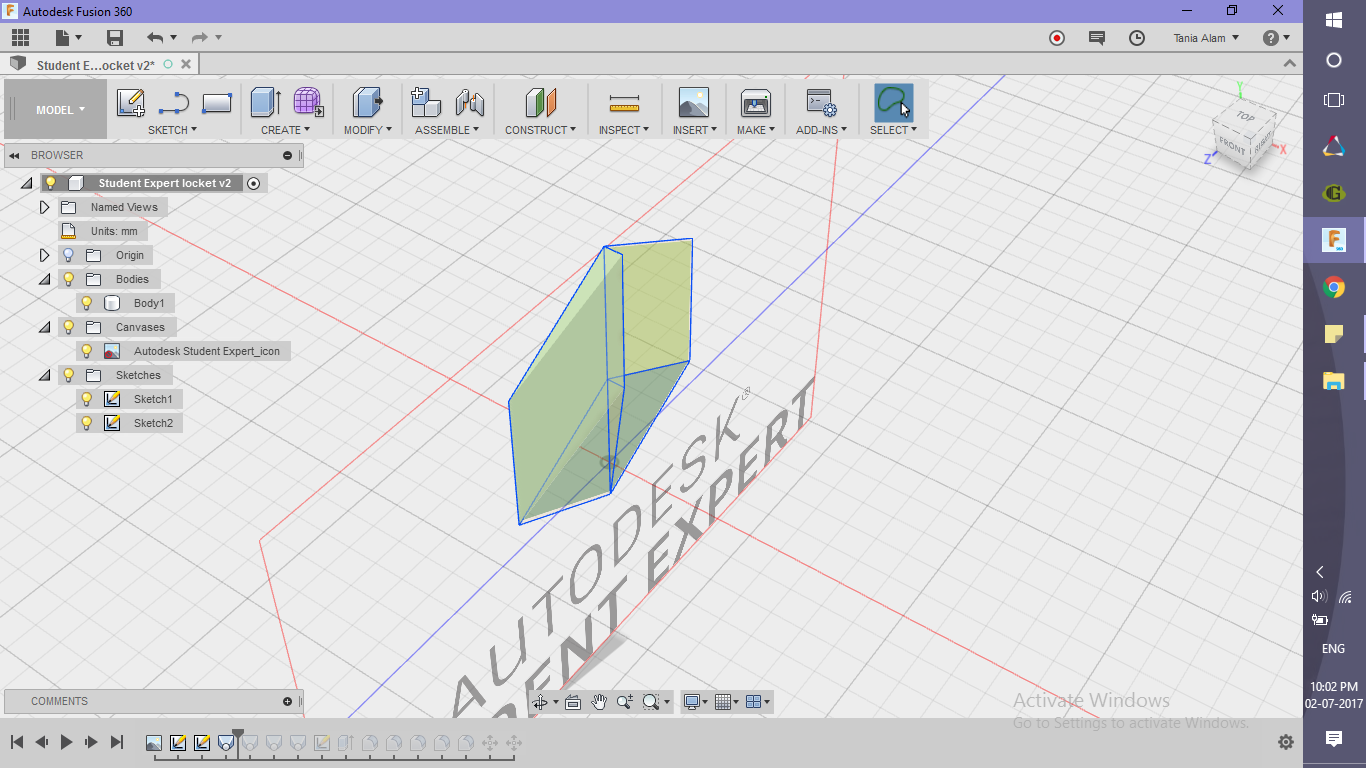Screen dimensions: 1366x768
Task: Select the Offset Plane construct icon
Action: pyautogui.click(x=540, y=103)
